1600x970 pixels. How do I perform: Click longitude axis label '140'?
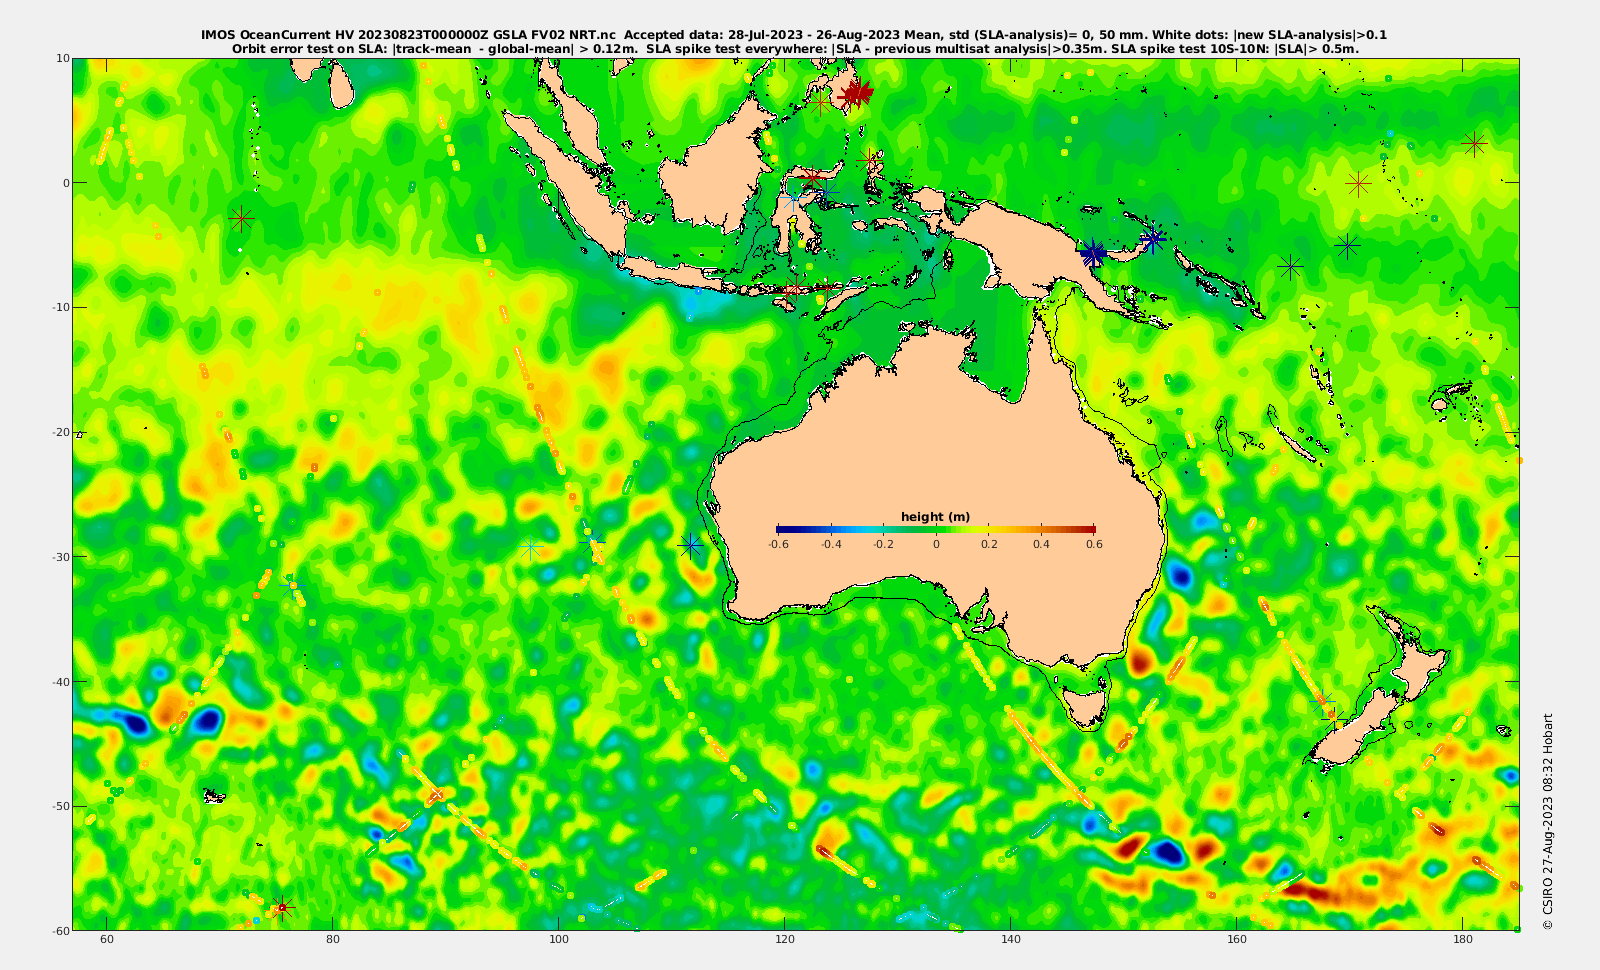point(1011,940)
